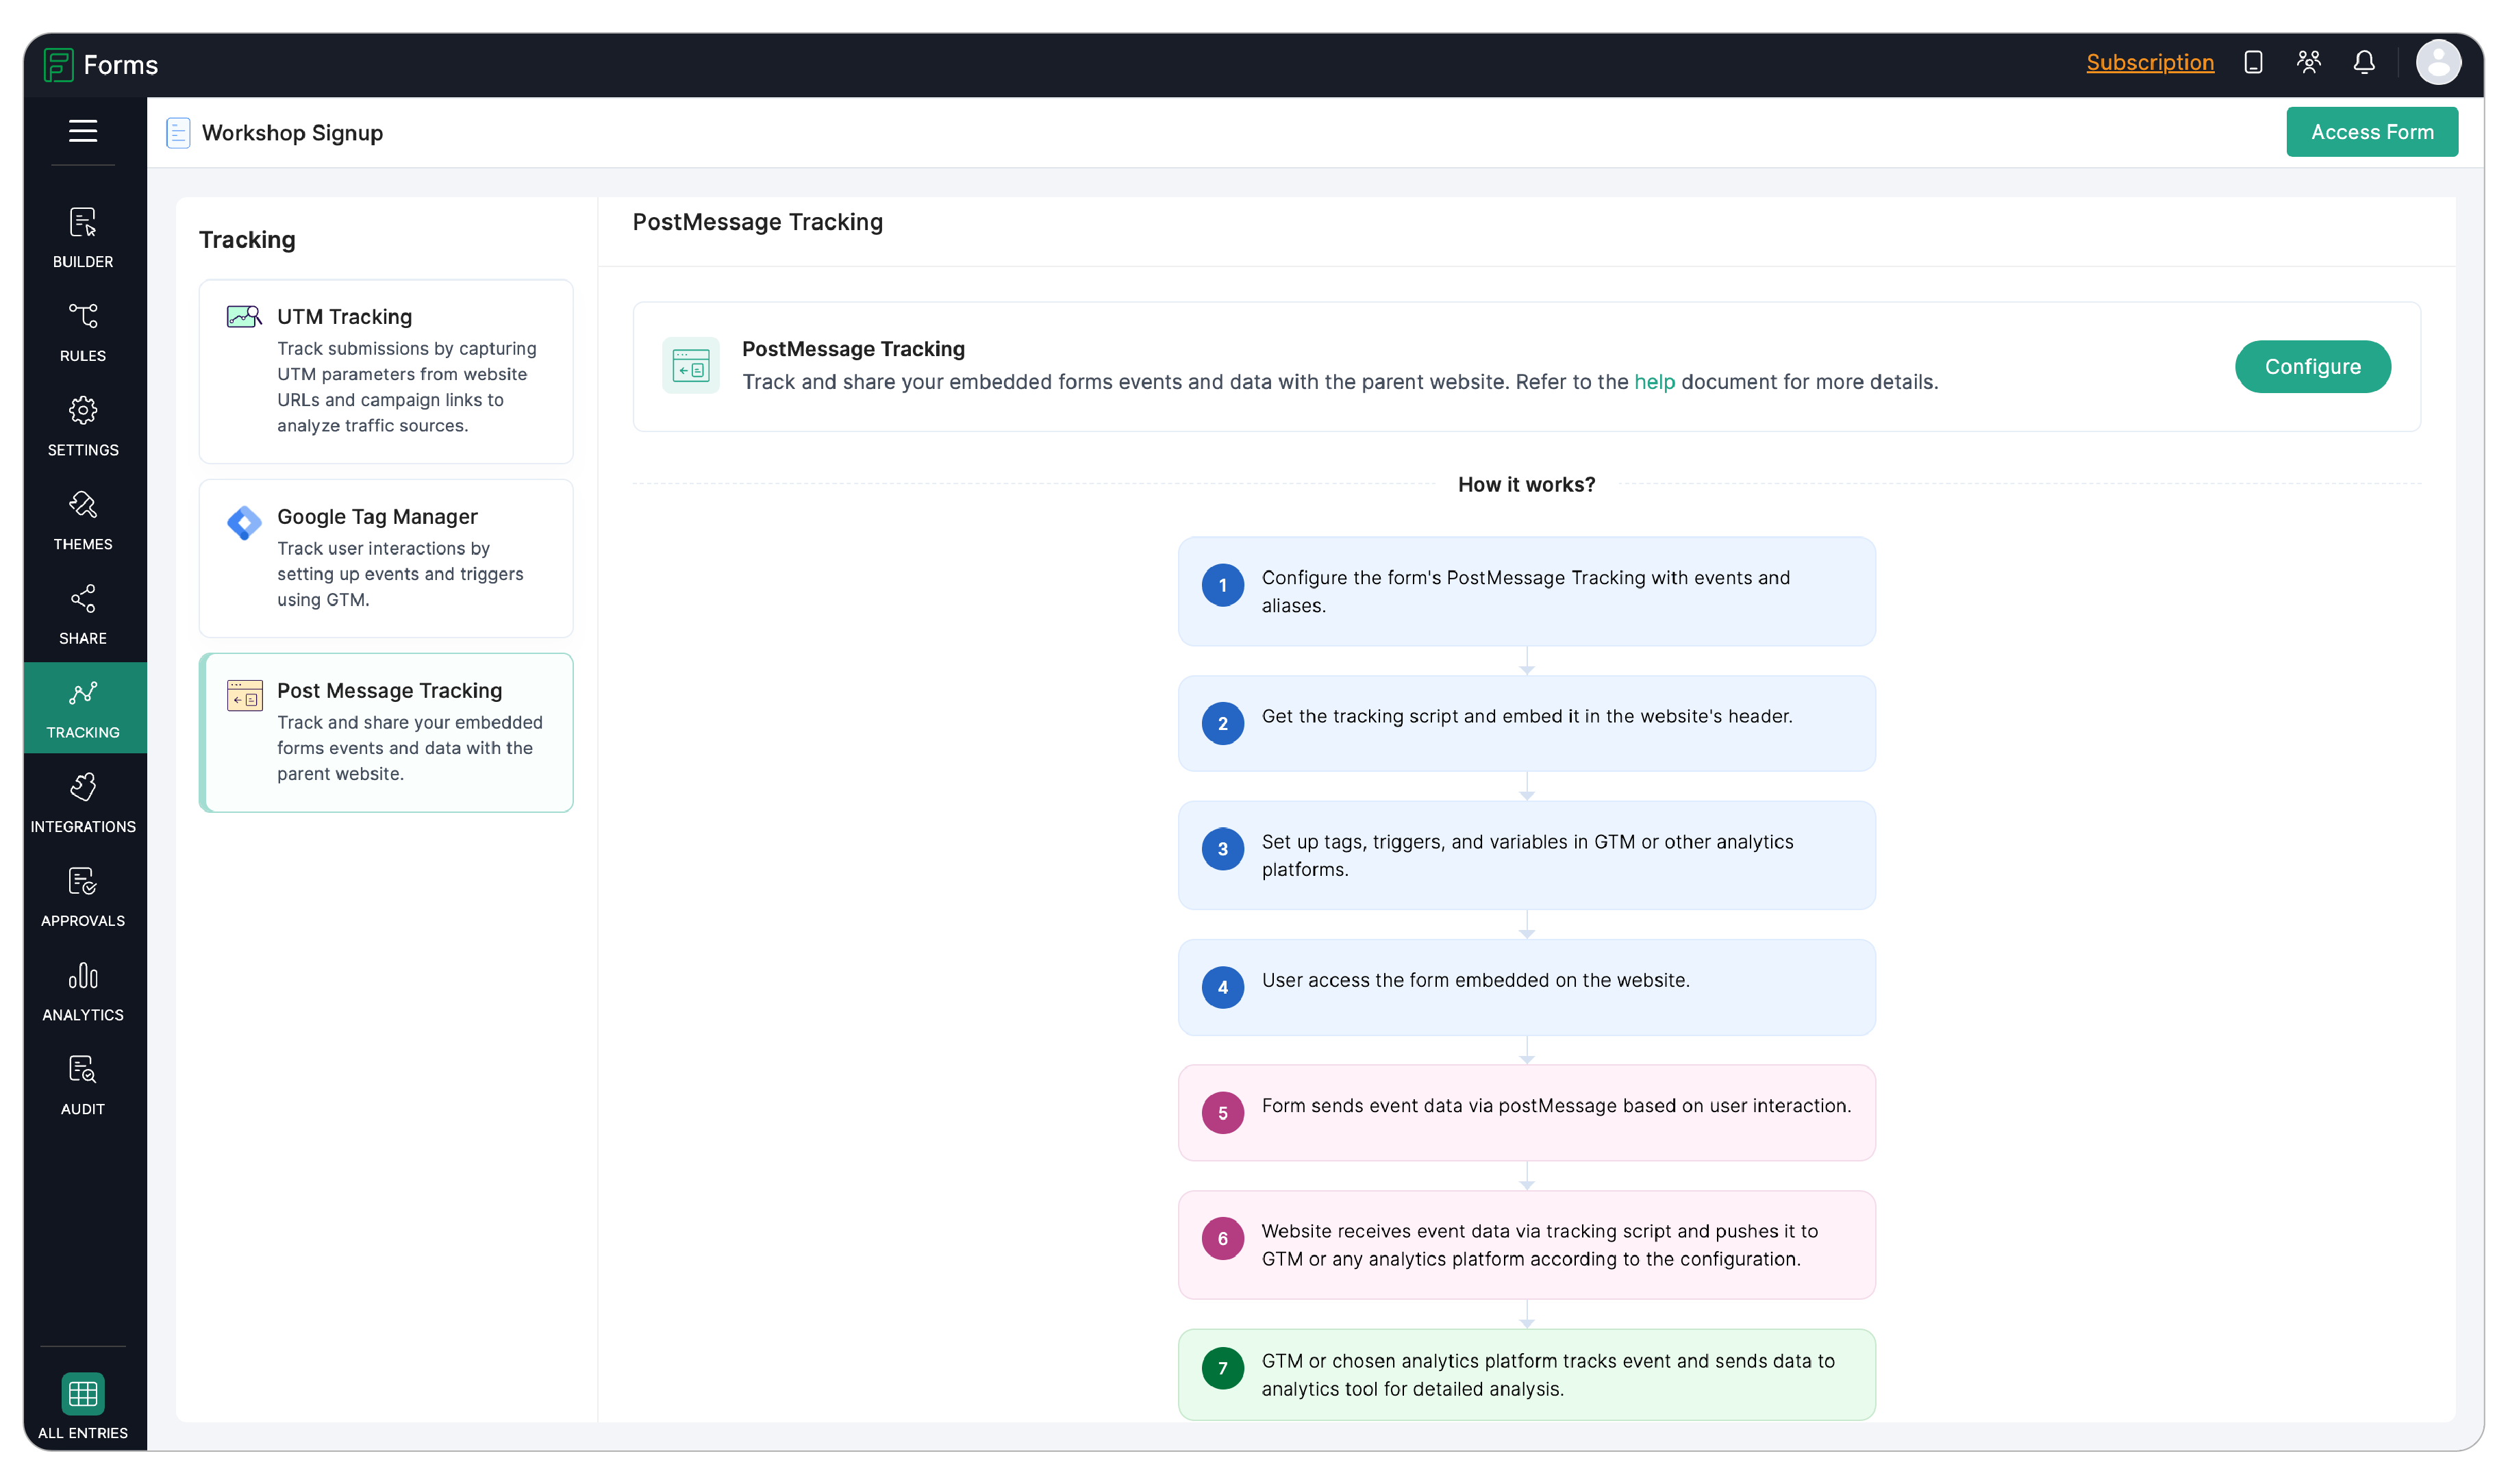Open the user profile avatar
Viewport: 2508px width, 1484px height.
tap(2438, 62)
